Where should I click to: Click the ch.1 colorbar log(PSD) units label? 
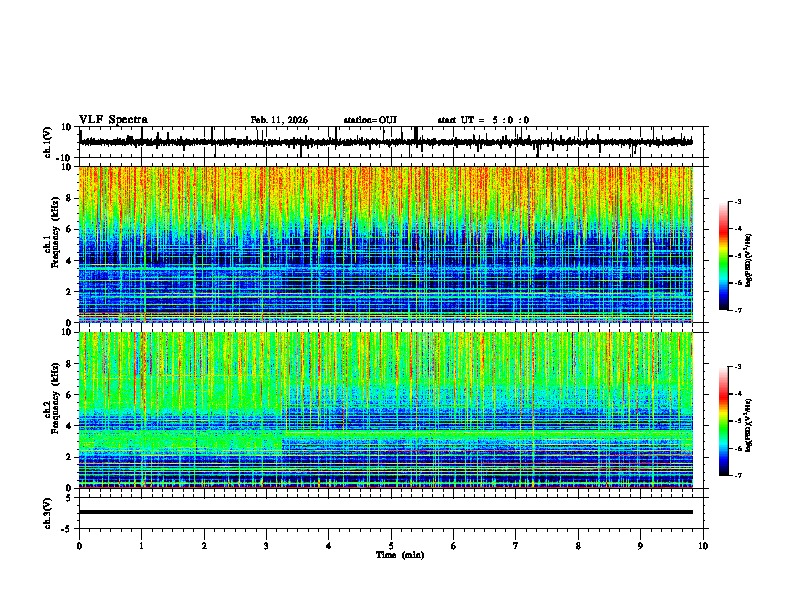(x=749, y=260)
